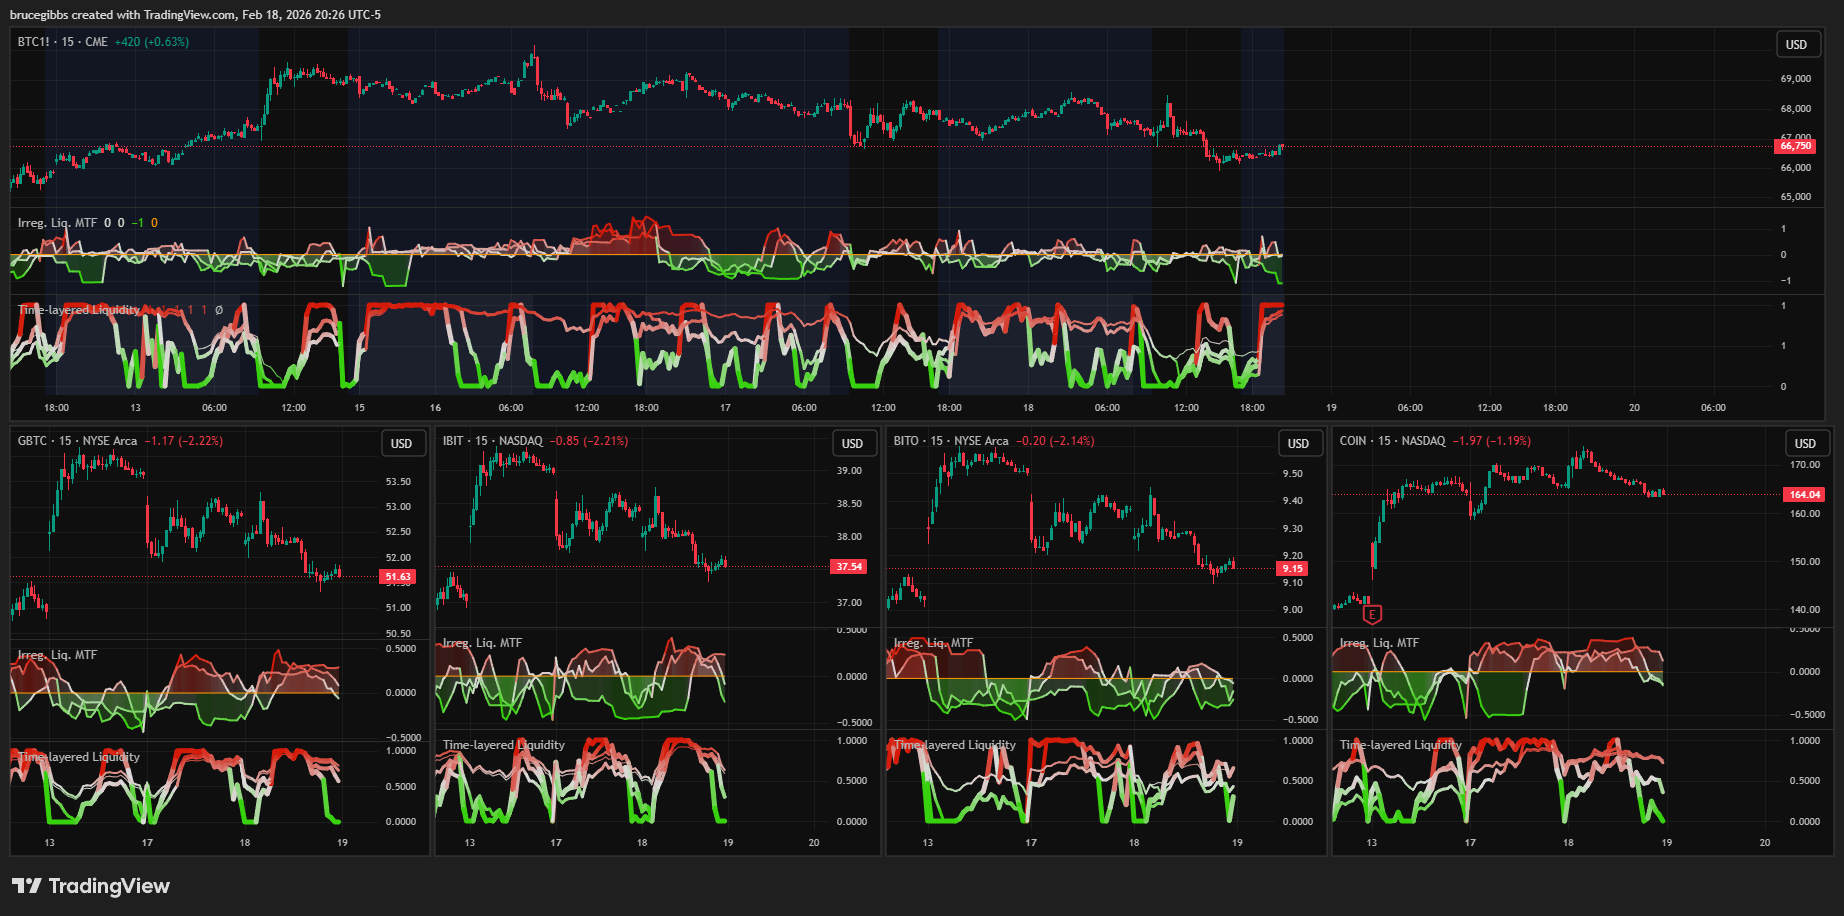Image resolution: width=1844 pixels, height=916 pixels.
Task: Click the 66,750 last price label
Action: 1795,146
